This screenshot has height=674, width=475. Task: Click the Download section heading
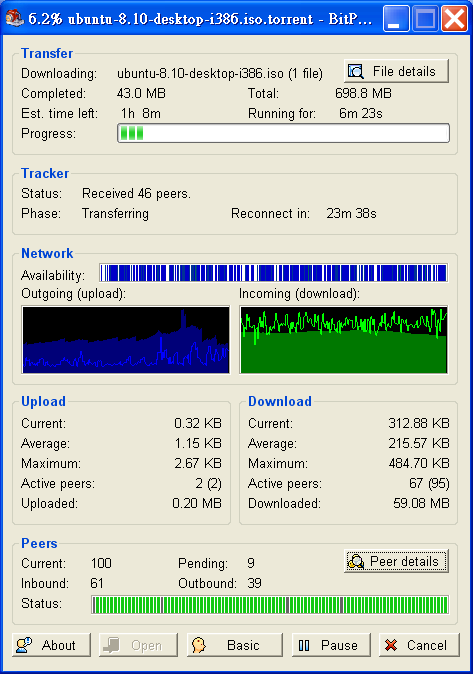(280, 401)
